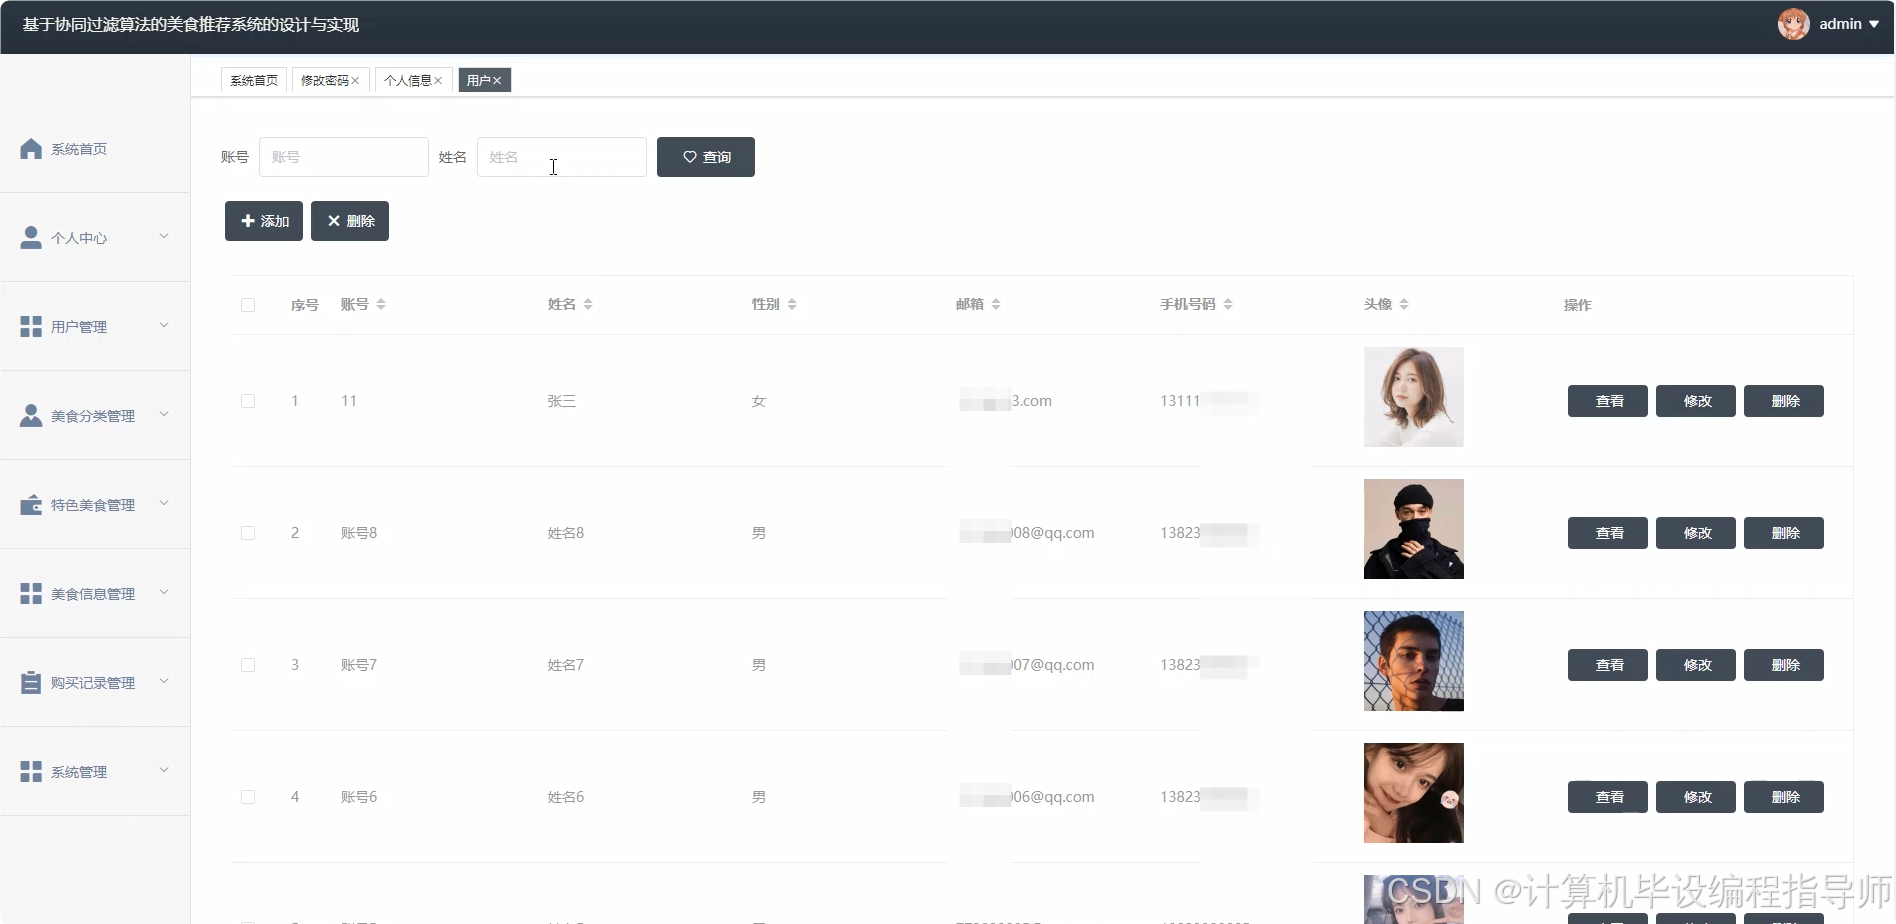Switch to the 系统首页 tab
Image resolution: width=1896 pixels, height=924 pixels.
[x=254, y=80]
